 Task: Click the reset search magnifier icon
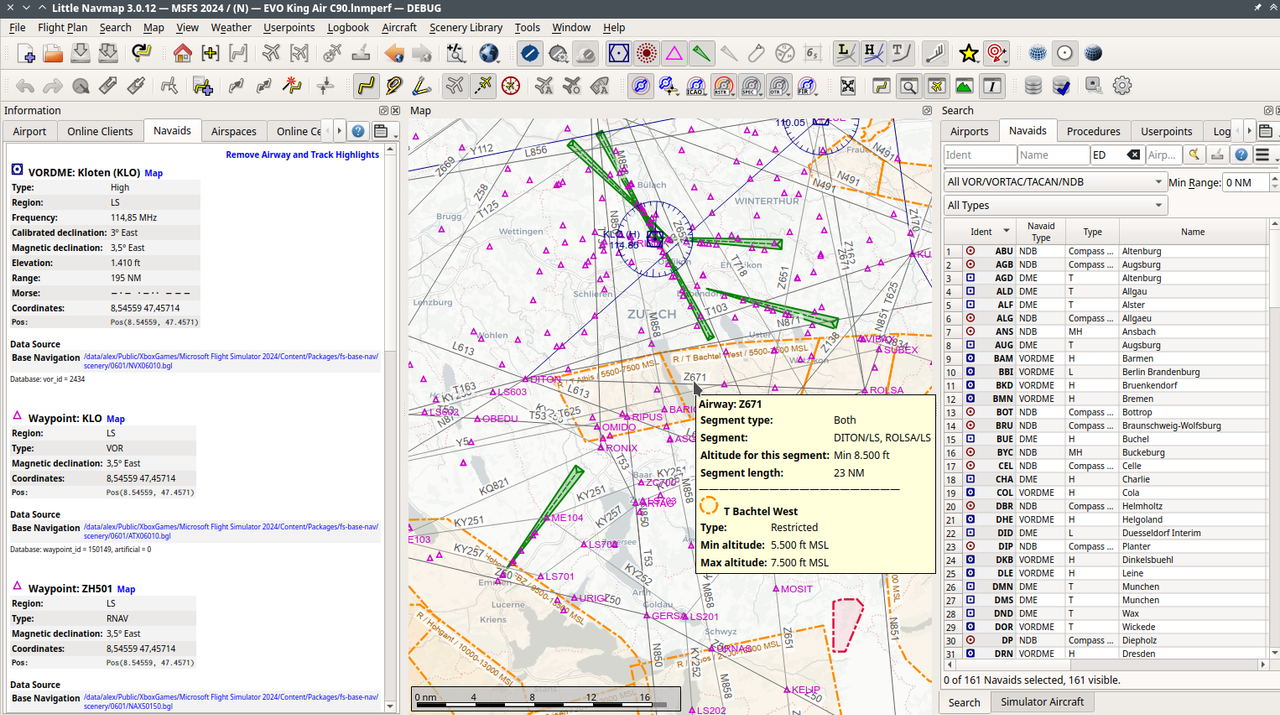(1193, 155)
